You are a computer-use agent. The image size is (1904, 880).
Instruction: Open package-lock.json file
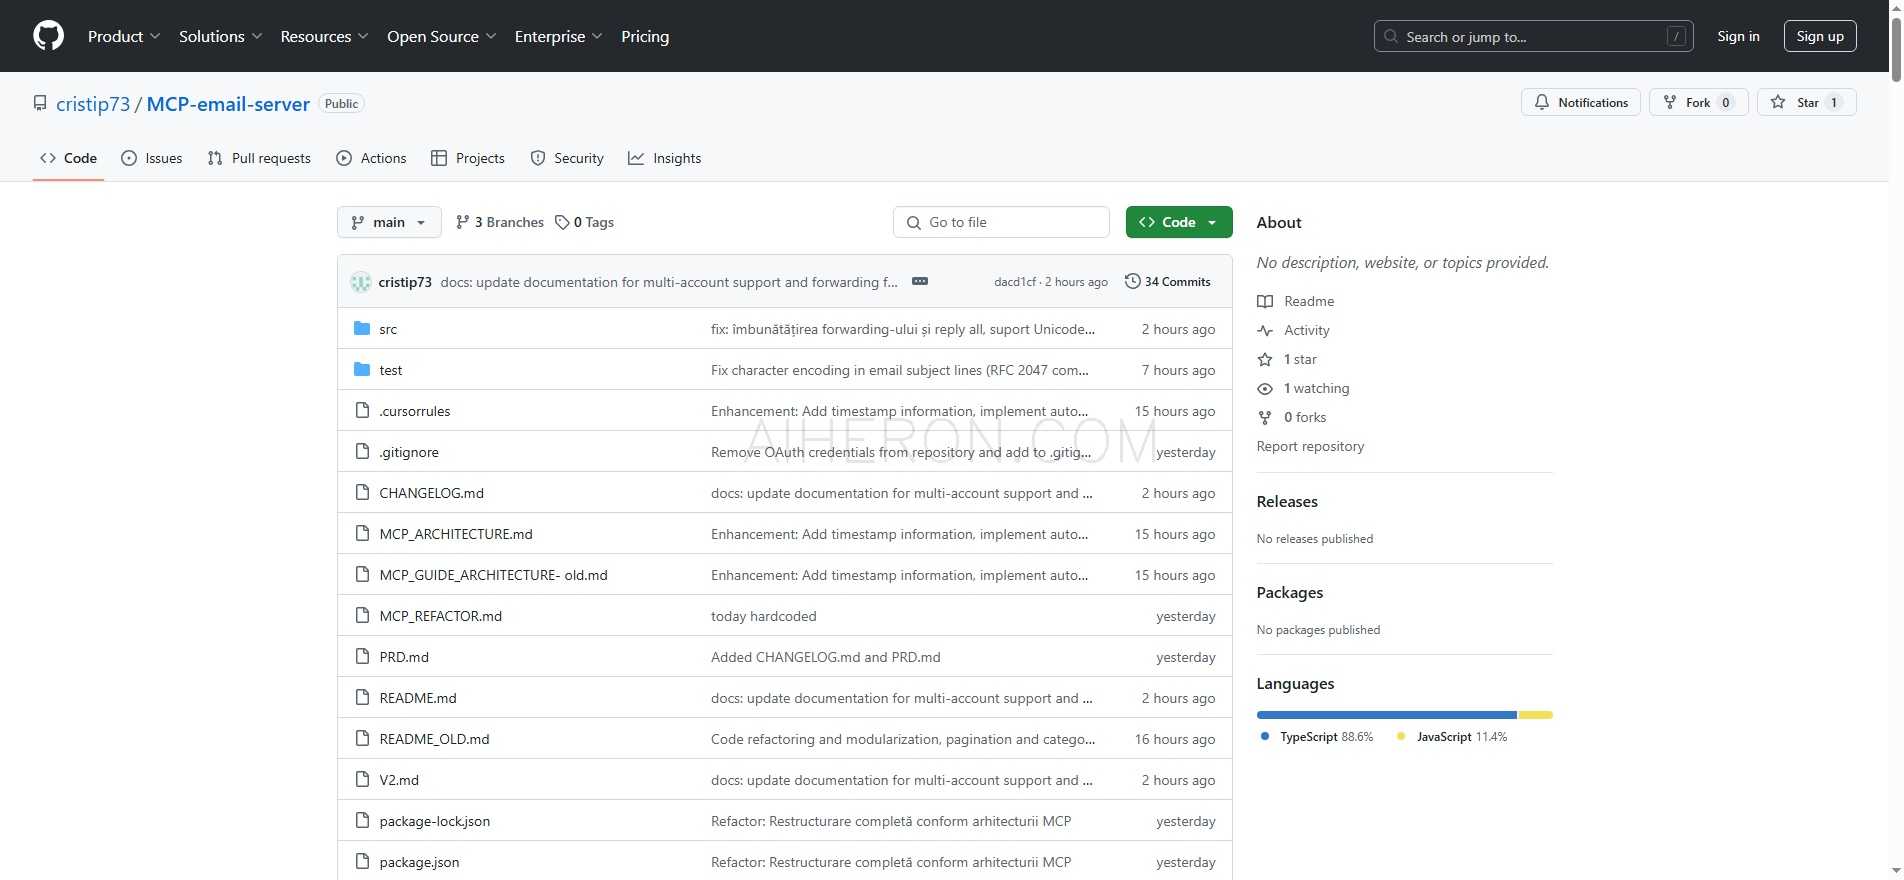(435, 821)
